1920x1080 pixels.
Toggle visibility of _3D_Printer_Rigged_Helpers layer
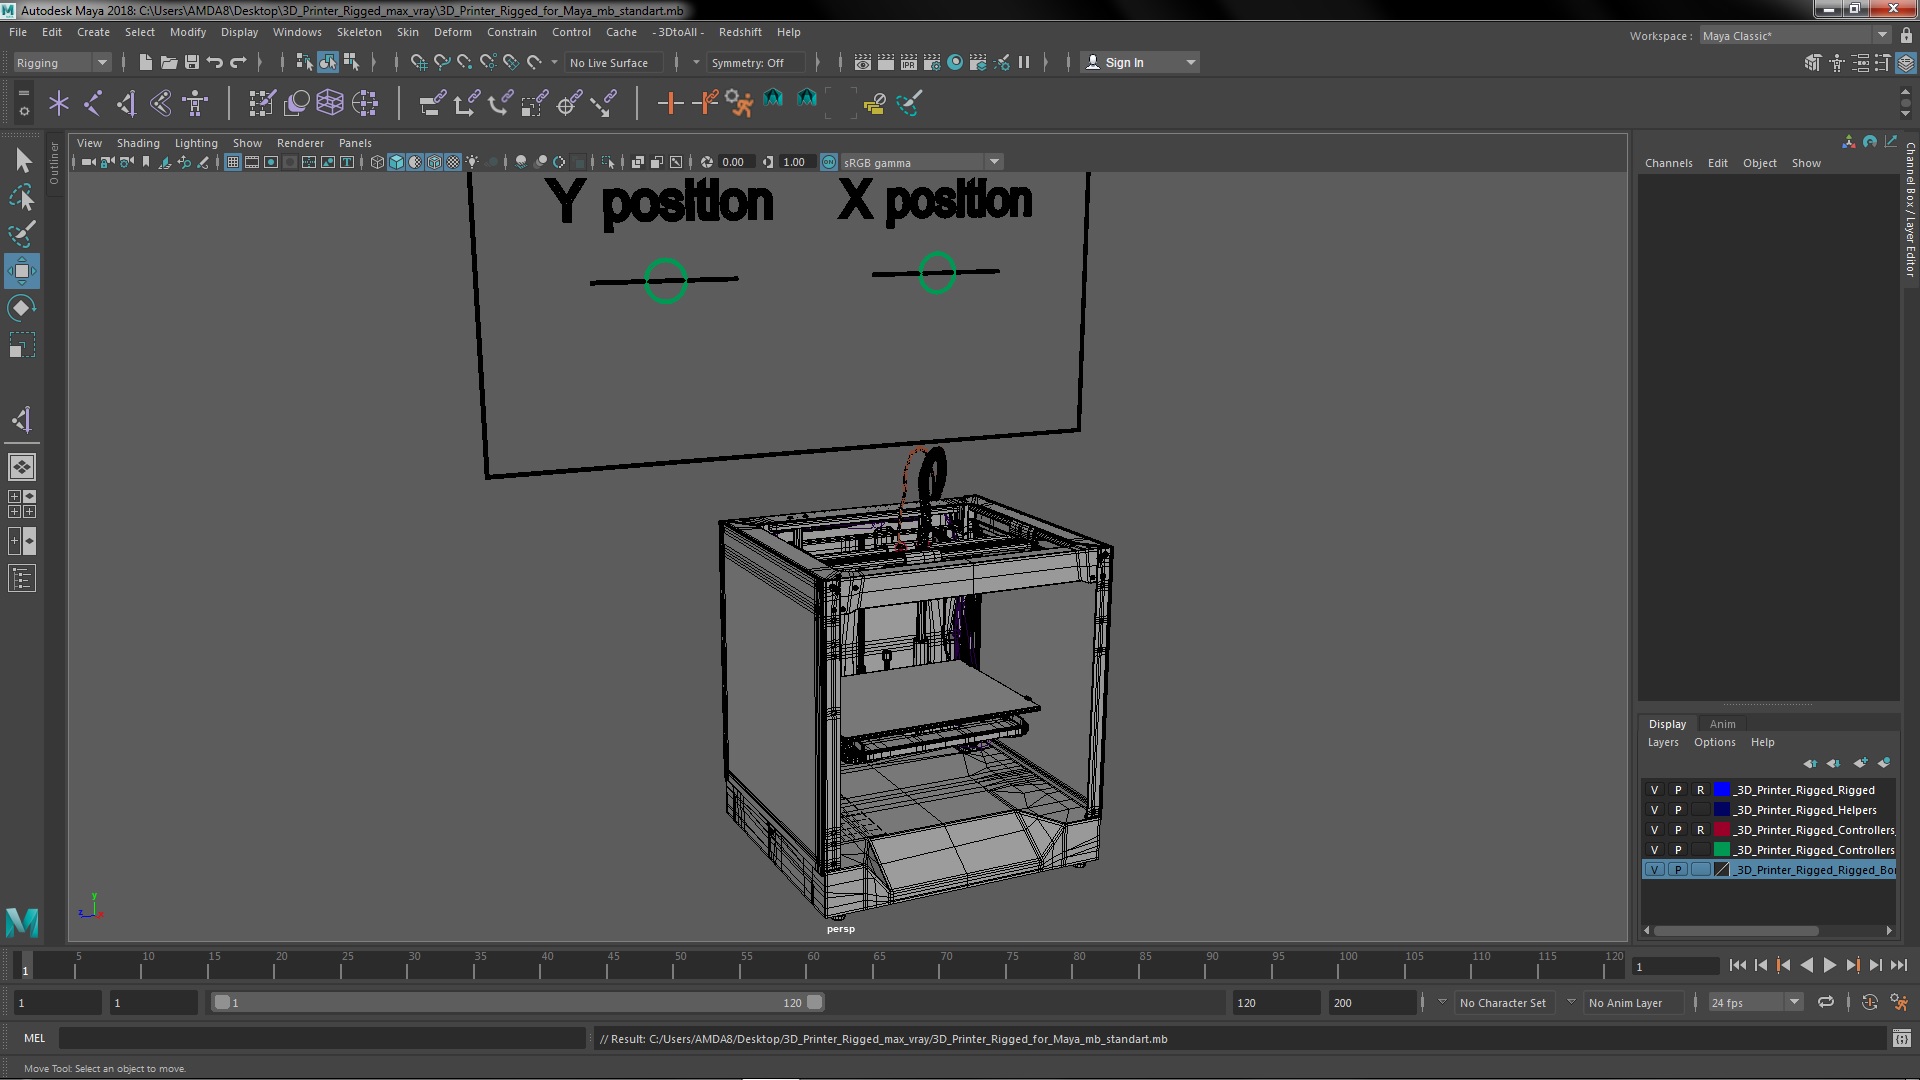coord(1654,810)
